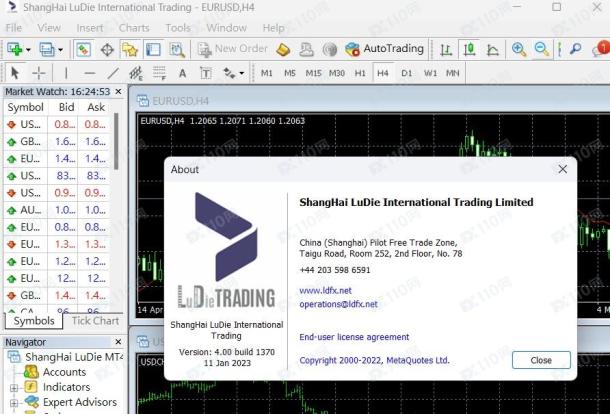This screenshot has width=610, height=414.
Task: Select the H4 timeframe button
Action: [383, 73]
